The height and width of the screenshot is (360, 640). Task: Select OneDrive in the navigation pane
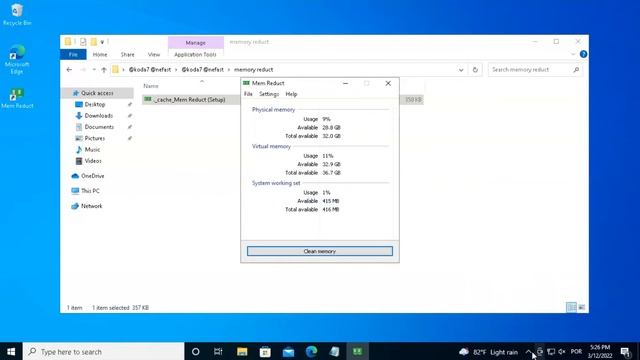pyautogui.click(x=92, y=176)
